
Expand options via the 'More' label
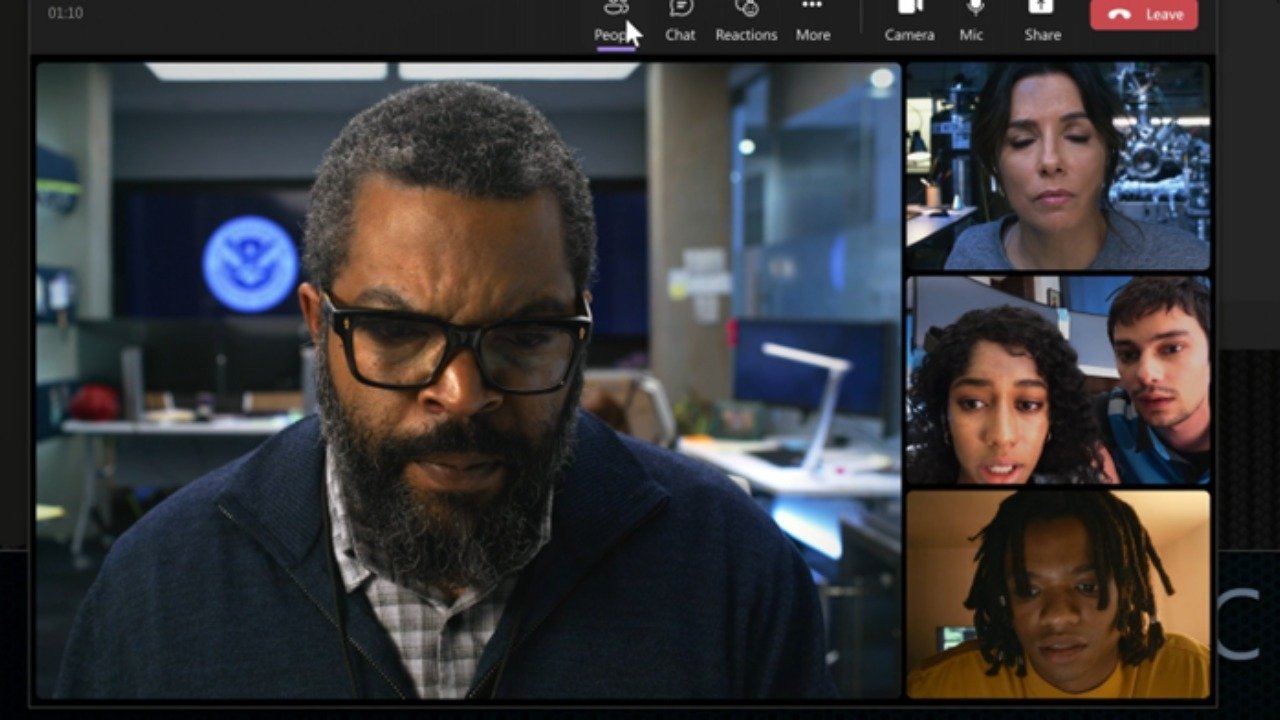pos(812,35)
